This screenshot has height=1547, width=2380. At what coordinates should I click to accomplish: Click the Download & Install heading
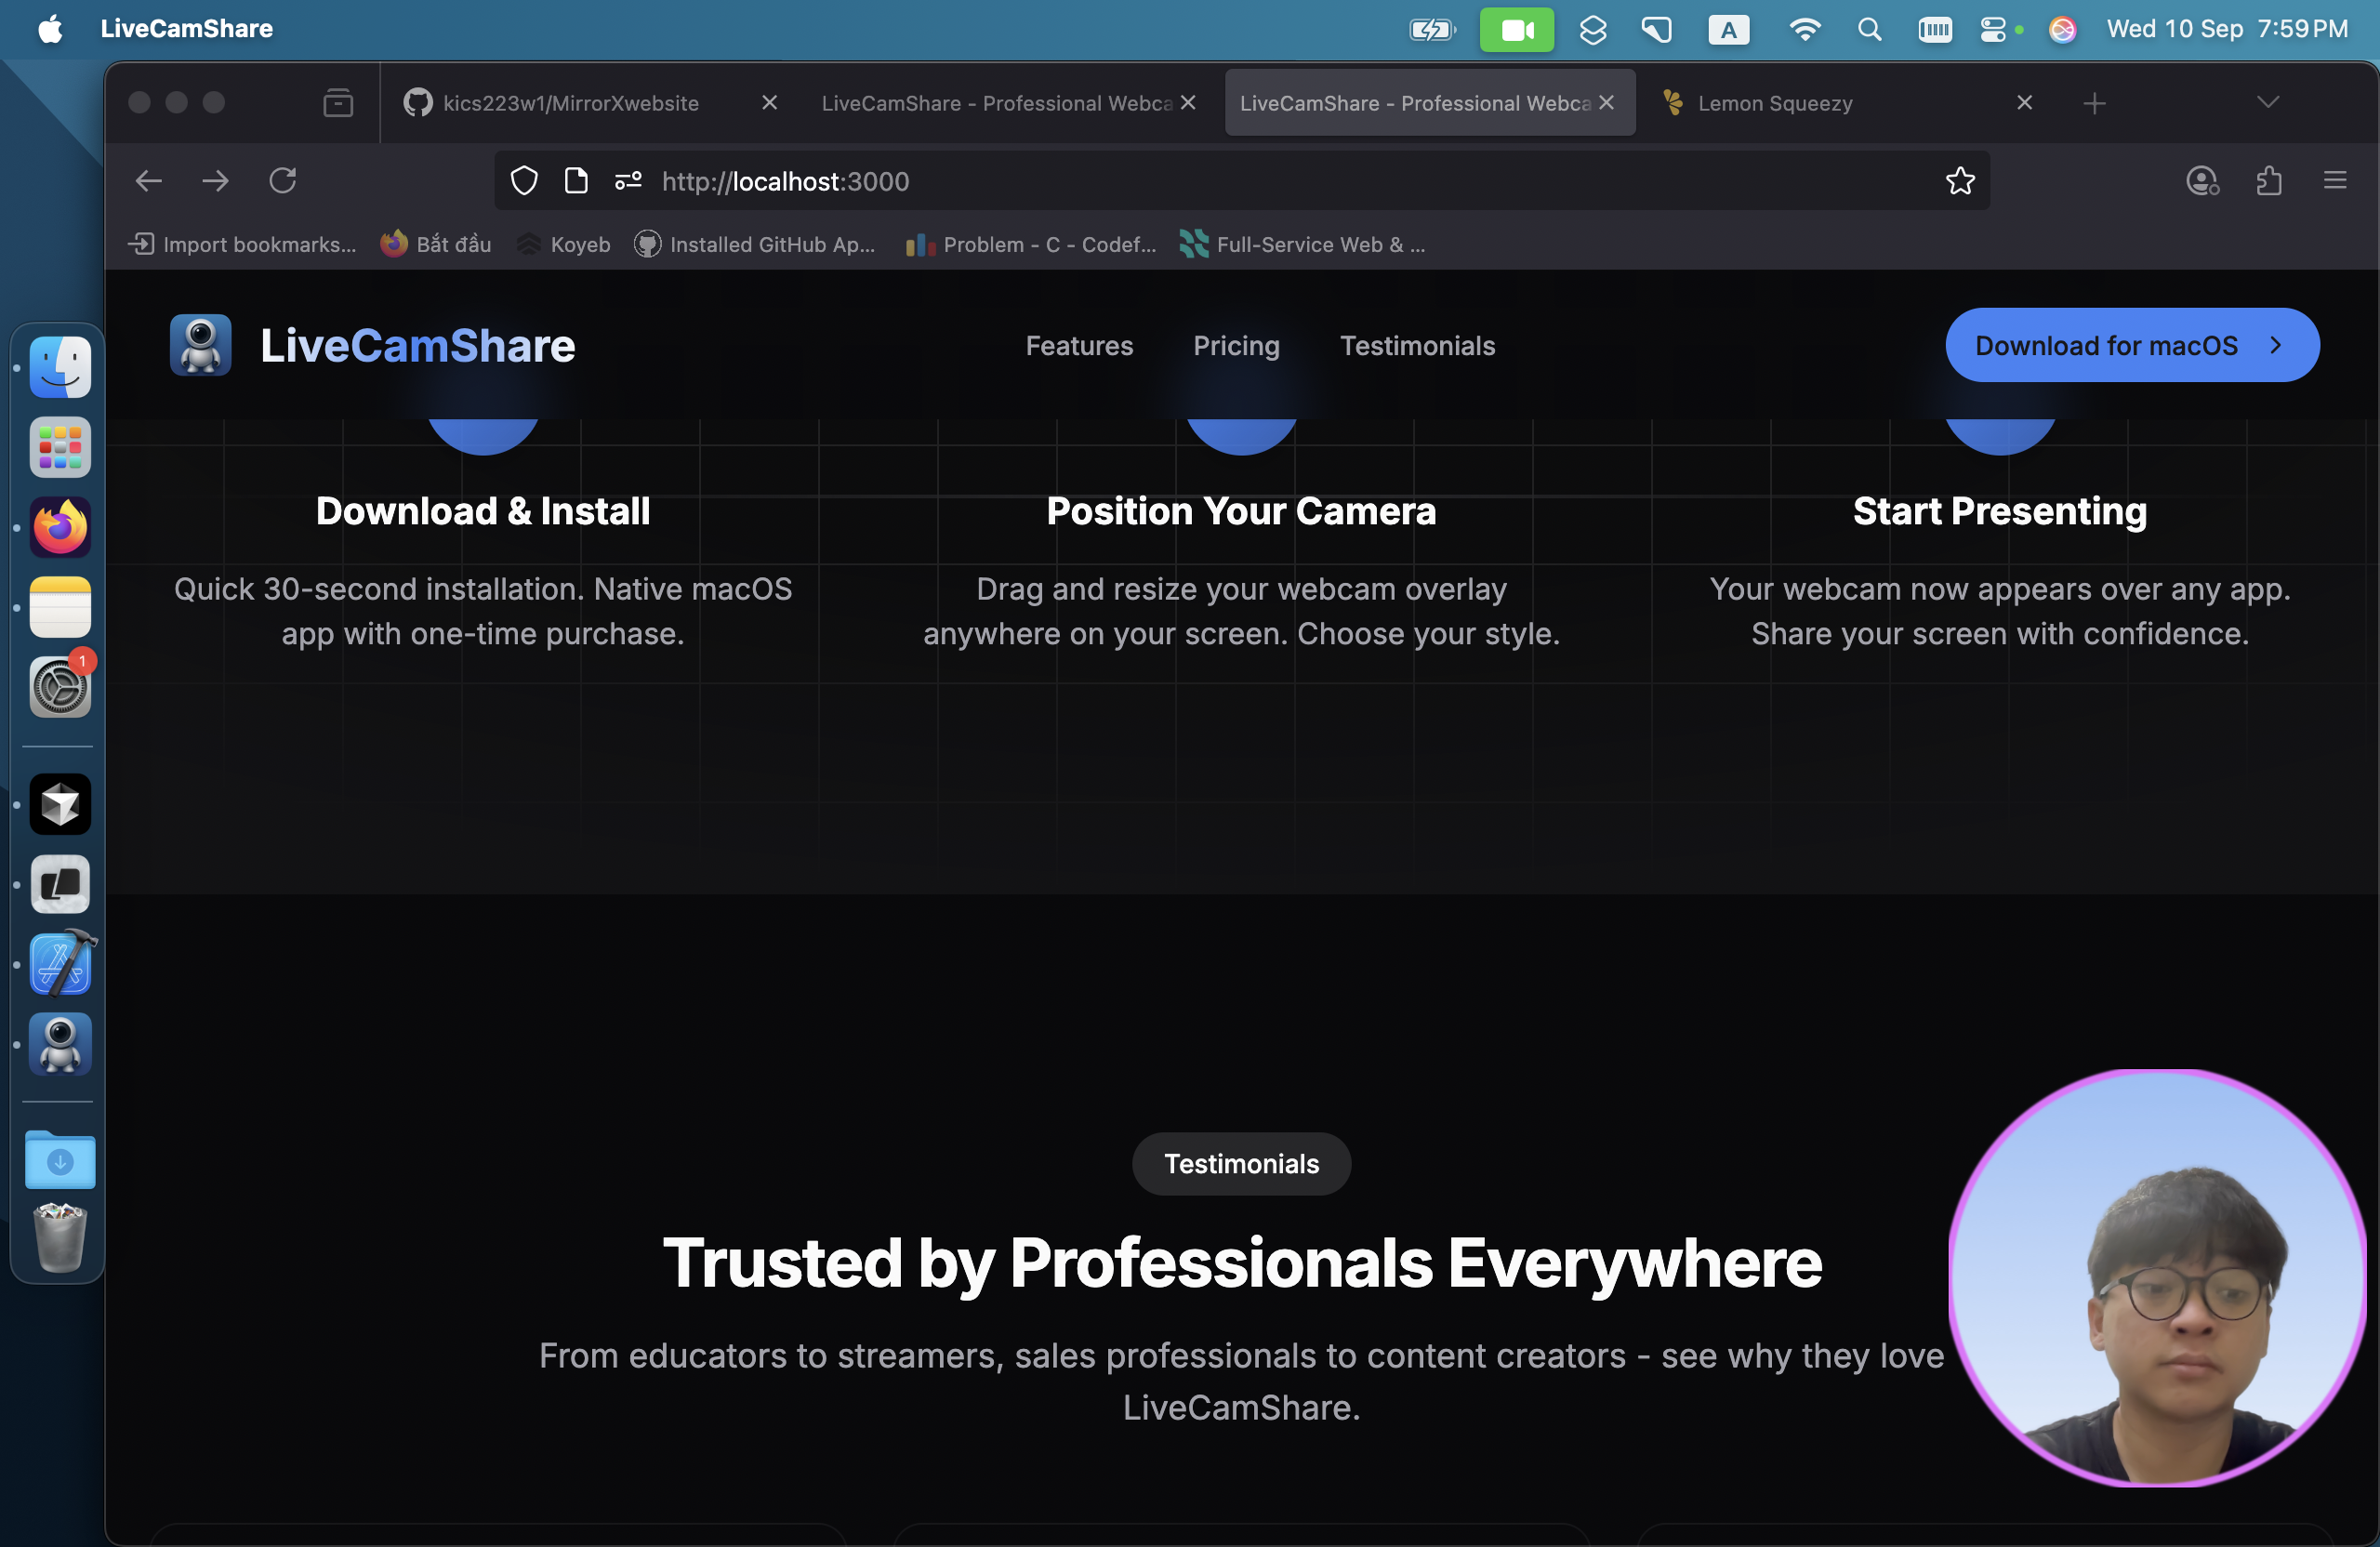483,511
